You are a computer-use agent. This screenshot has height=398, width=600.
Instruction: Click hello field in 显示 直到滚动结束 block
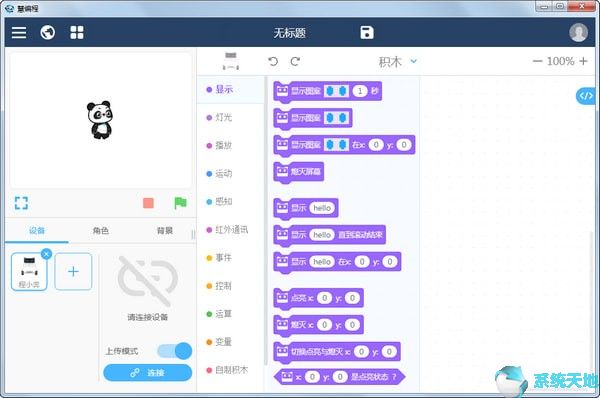322,235
